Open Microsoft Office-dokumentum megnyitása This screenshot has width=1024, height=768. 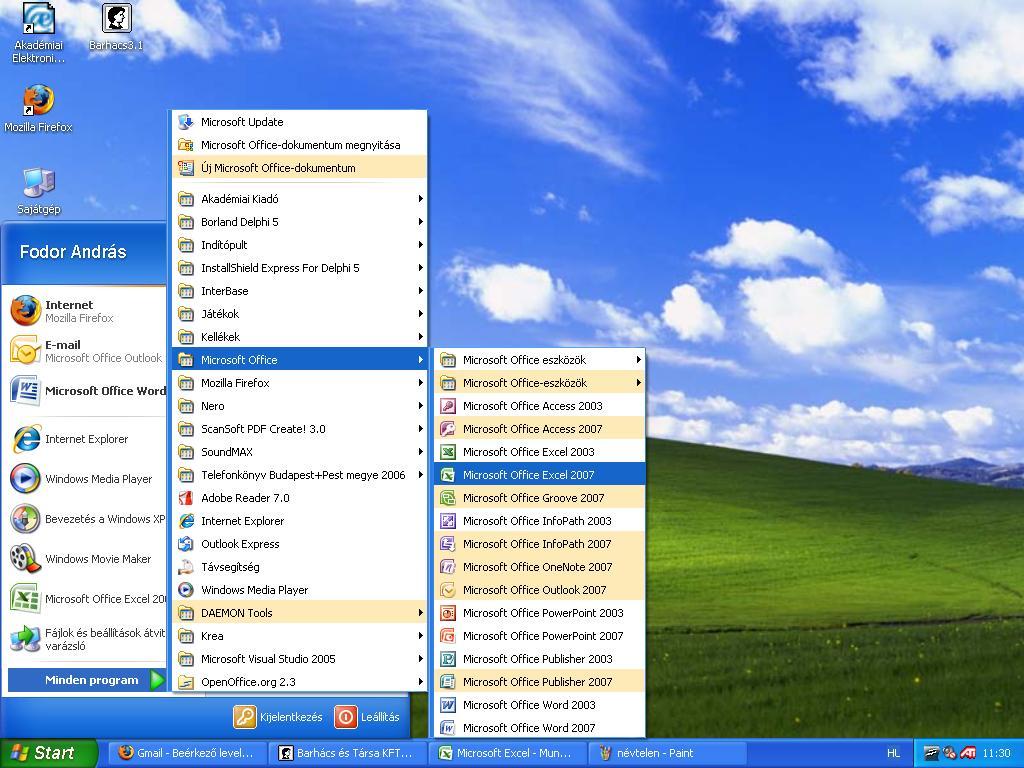(x=300, y=145)
